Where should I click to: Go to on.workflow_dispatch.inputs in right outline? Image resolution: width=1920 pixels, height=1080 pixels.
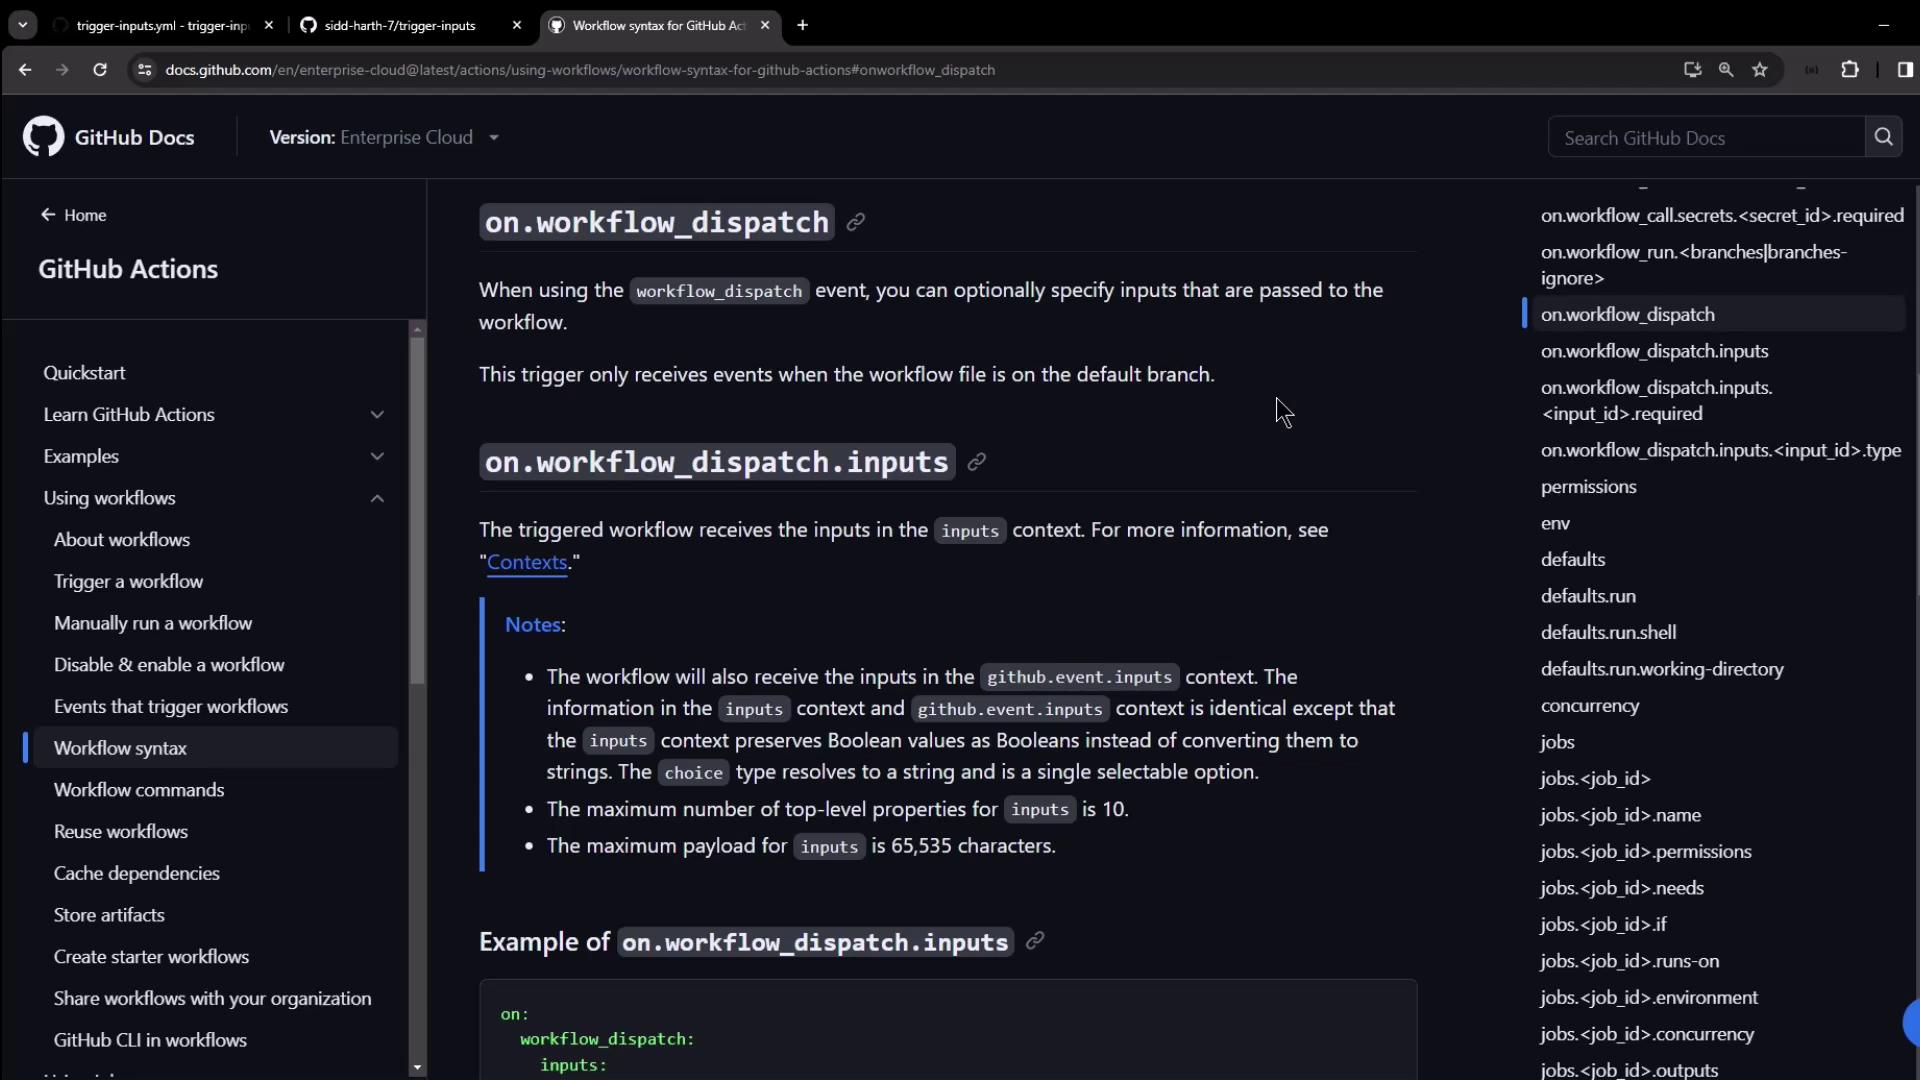[x=1654, y=351]
